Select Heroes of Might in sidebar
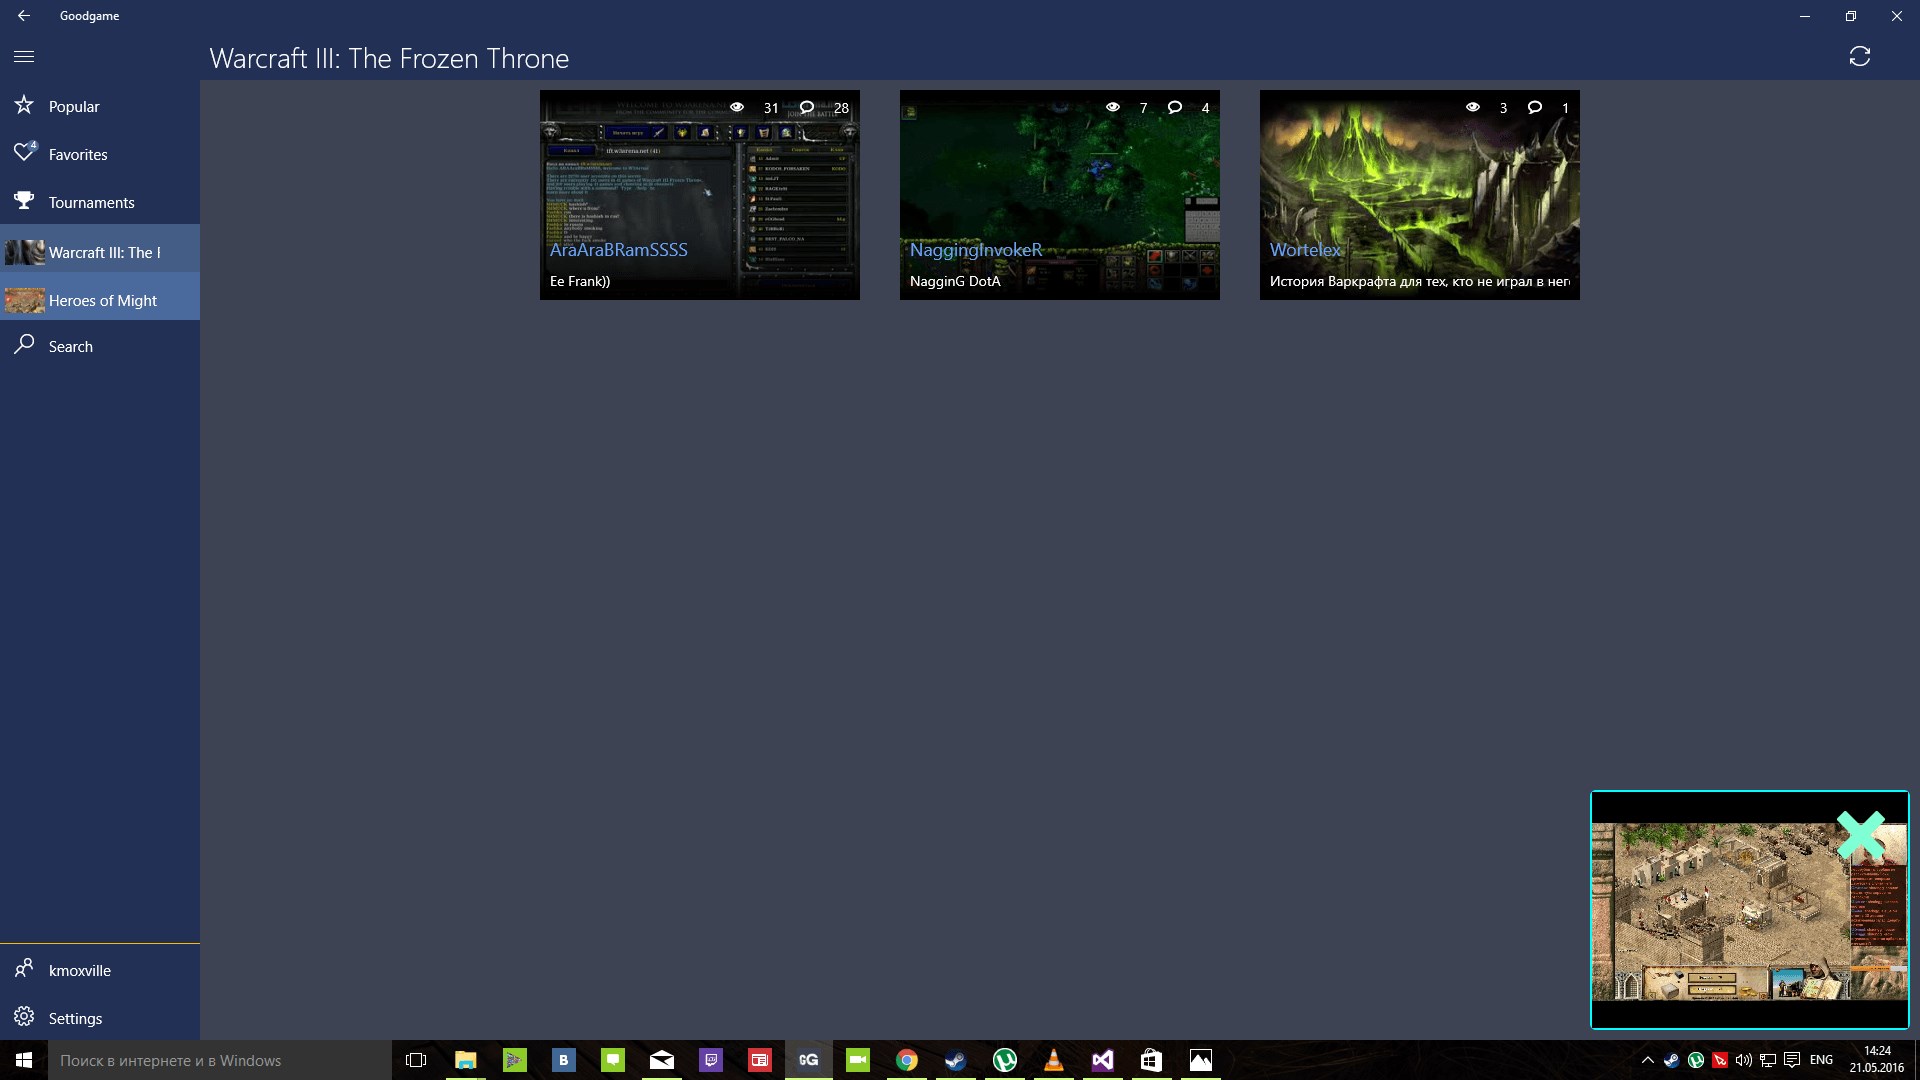1920x1080 pixels. pyautogui.click(x=100, y=300)
